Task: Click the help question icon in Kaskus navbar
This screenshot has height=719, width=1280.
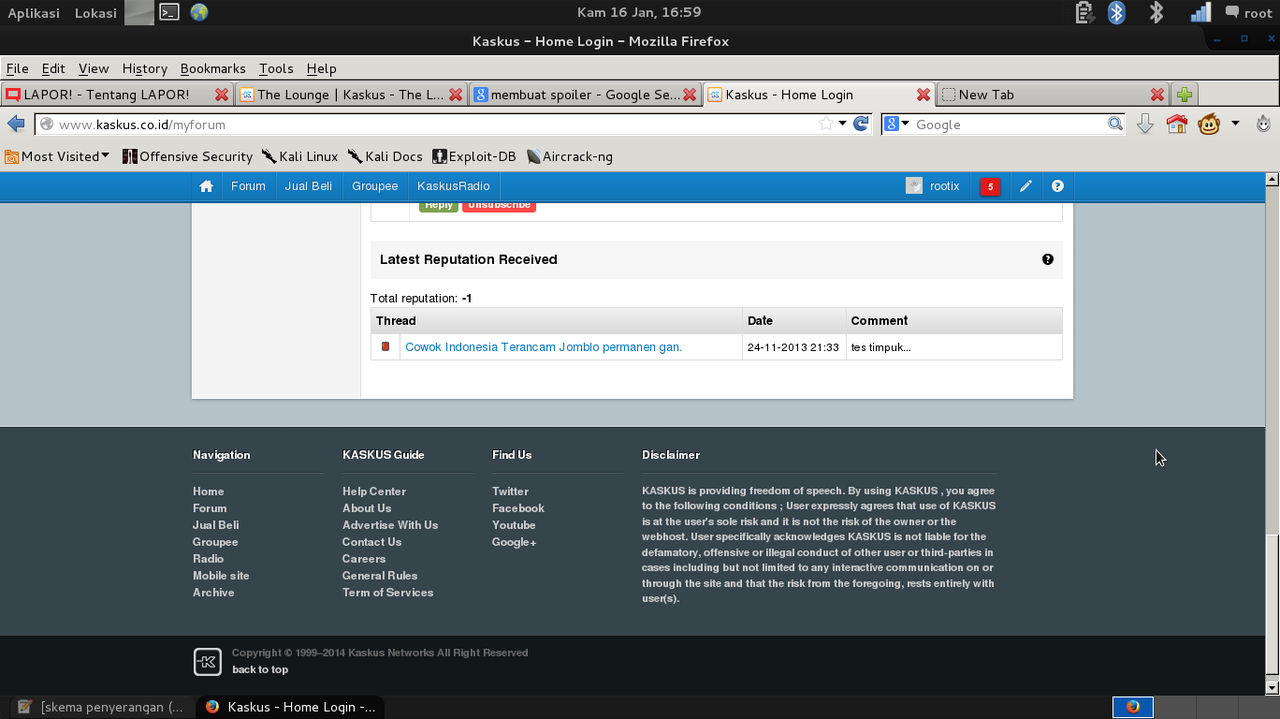Action: [x=1057, y=186]
